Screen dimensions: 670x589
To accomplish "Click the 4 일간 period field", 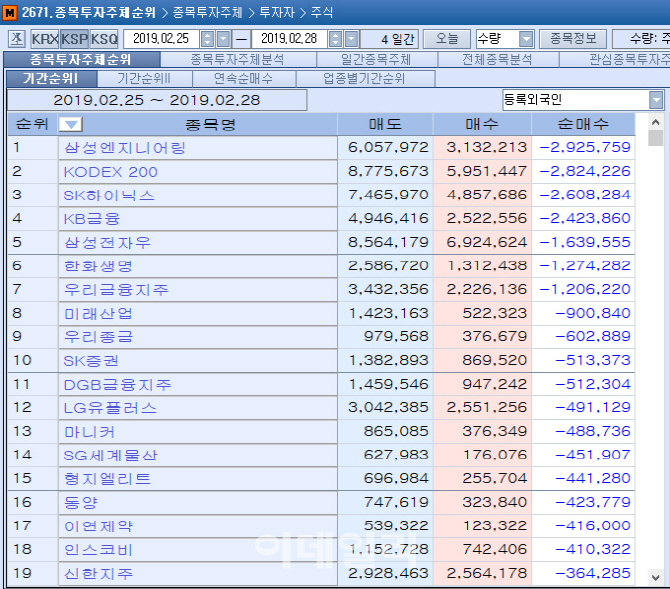I will click(x=389, y=39).
